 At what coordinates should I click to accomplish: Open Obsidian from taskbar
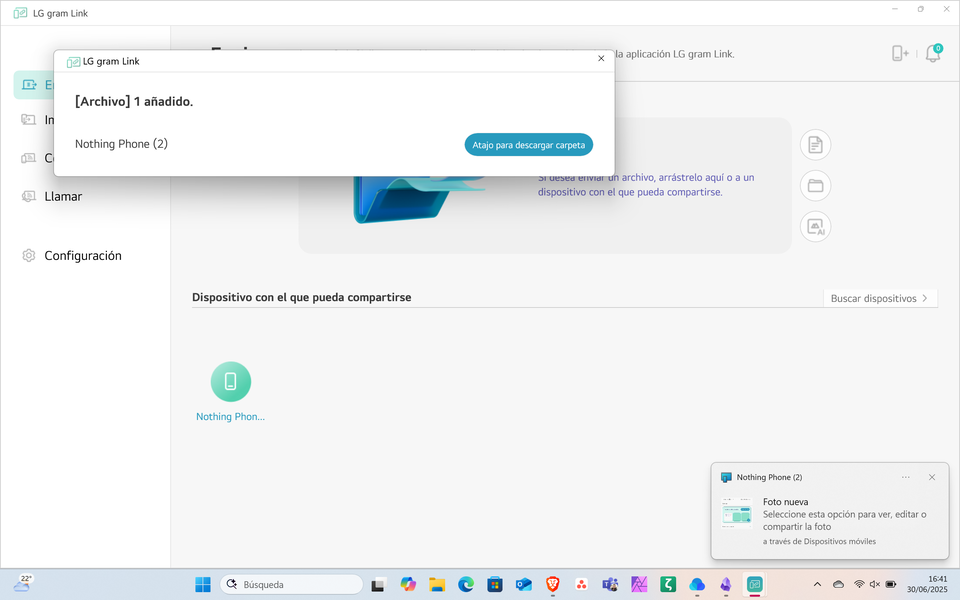point(726,585)
